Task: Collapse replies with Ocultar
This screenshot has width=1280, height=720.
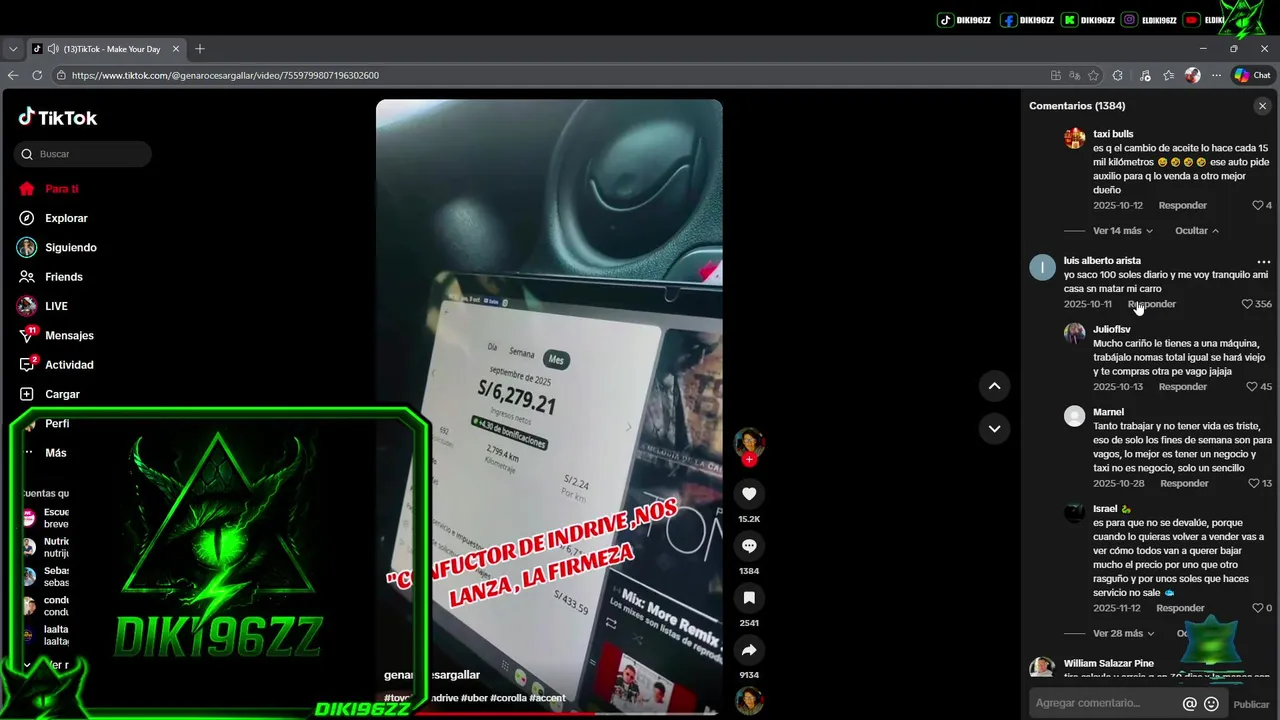Action: pos(1197,231)
